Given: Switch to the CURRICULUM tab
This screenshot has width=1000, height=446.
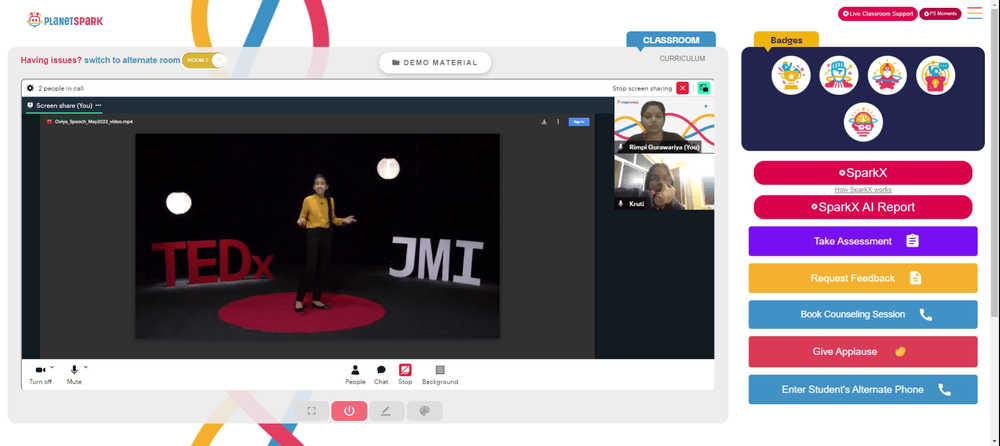Looking at the screenshot, I should (682, 59).
